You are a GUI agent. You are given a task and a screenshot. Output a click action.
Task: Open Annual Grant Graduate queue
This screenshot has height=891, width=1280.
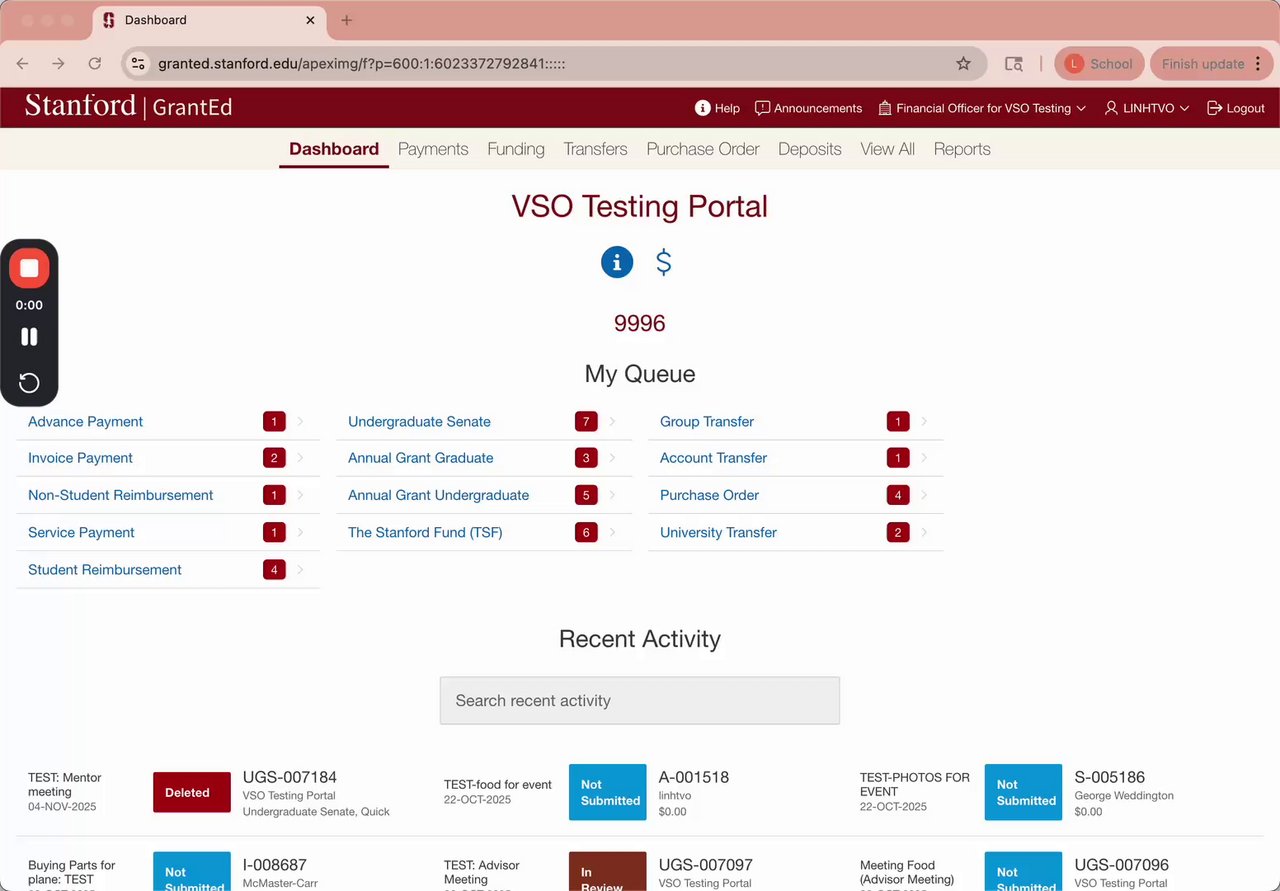pos(420,458)
